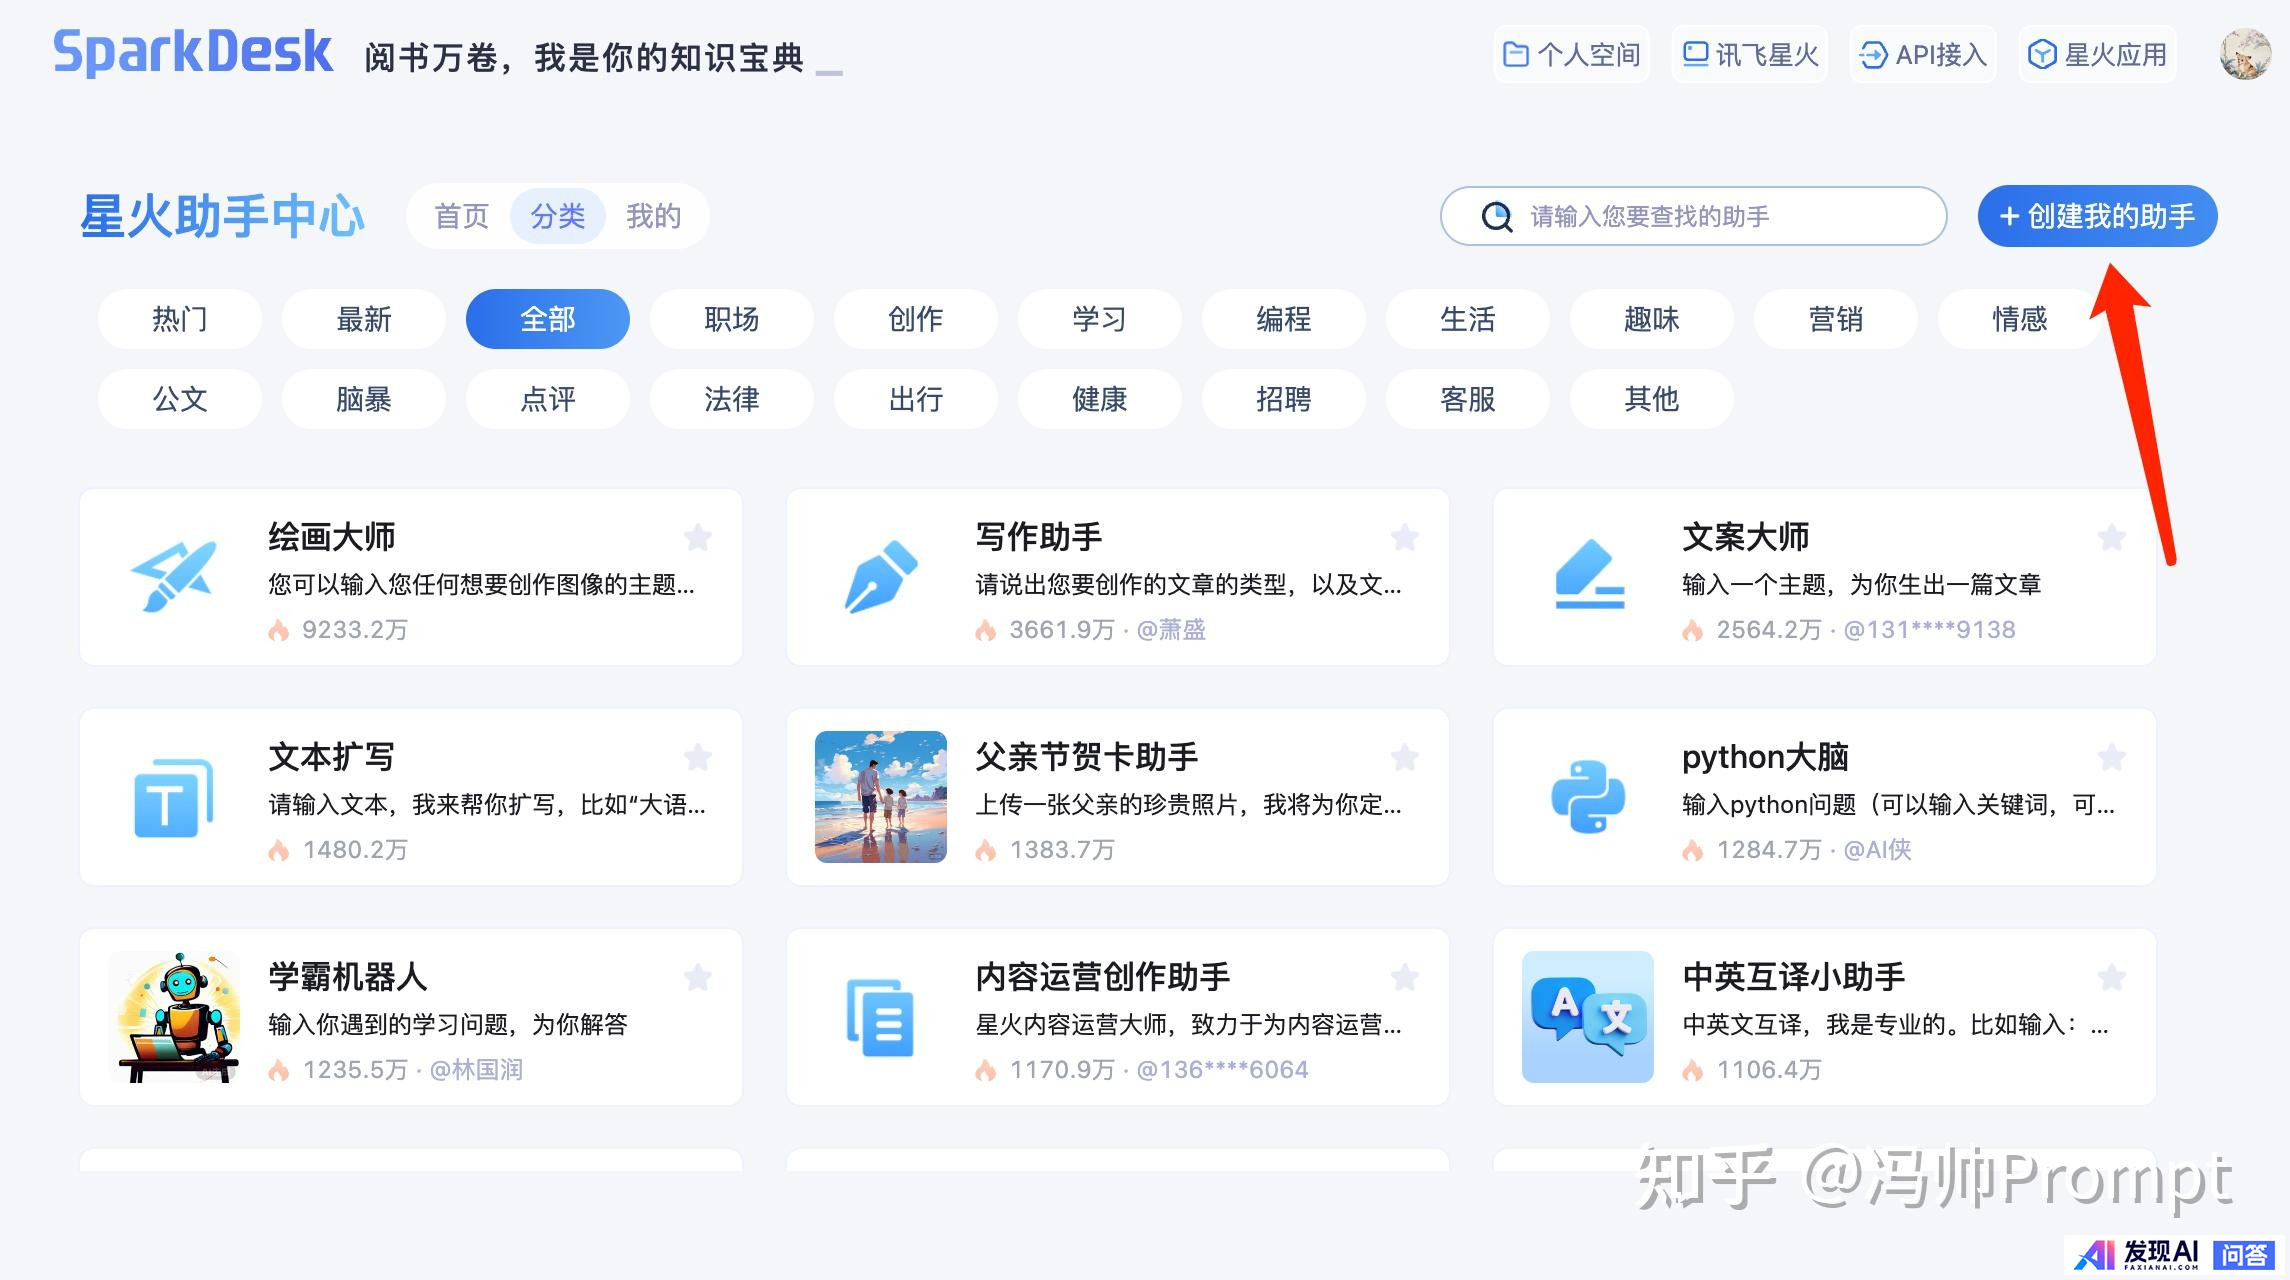Open the 写作助手 title
2290x1280 pixels.
click(1039, 537)
